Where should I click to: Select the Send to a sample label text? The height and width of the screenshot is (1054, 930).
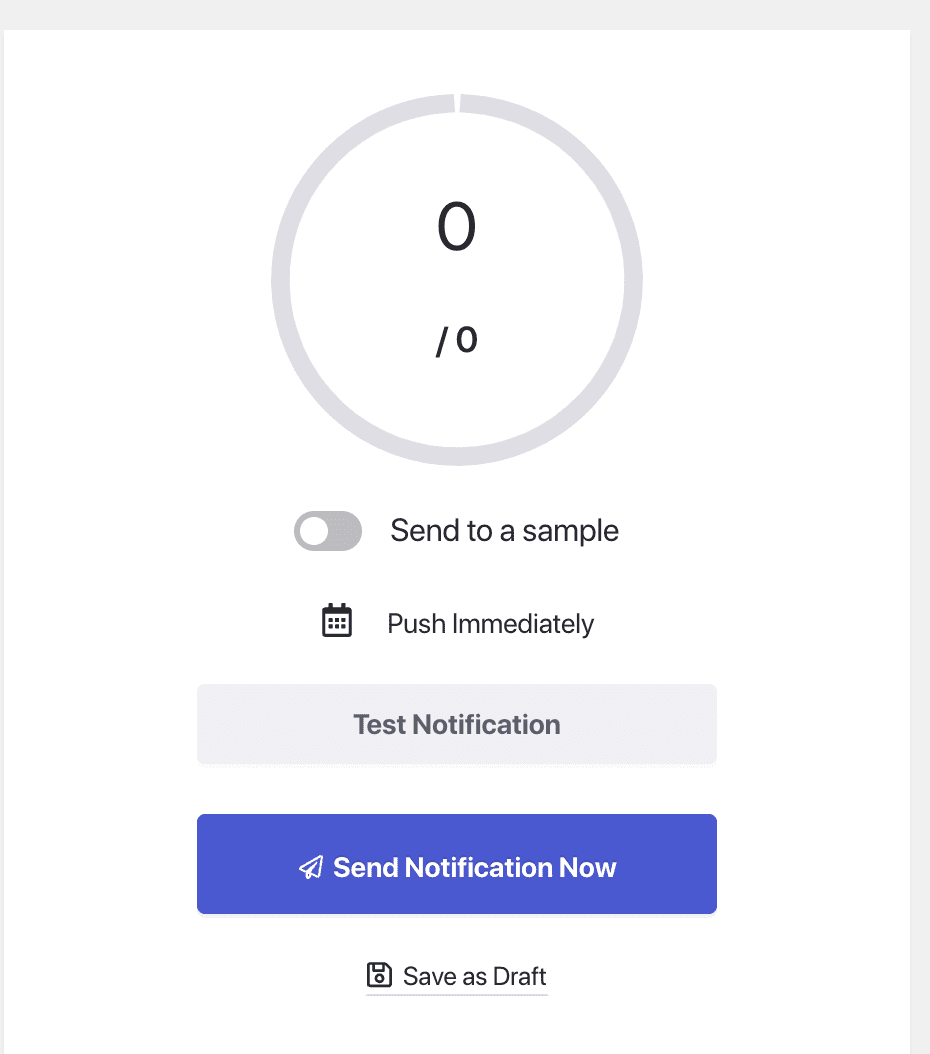(504, 531)
